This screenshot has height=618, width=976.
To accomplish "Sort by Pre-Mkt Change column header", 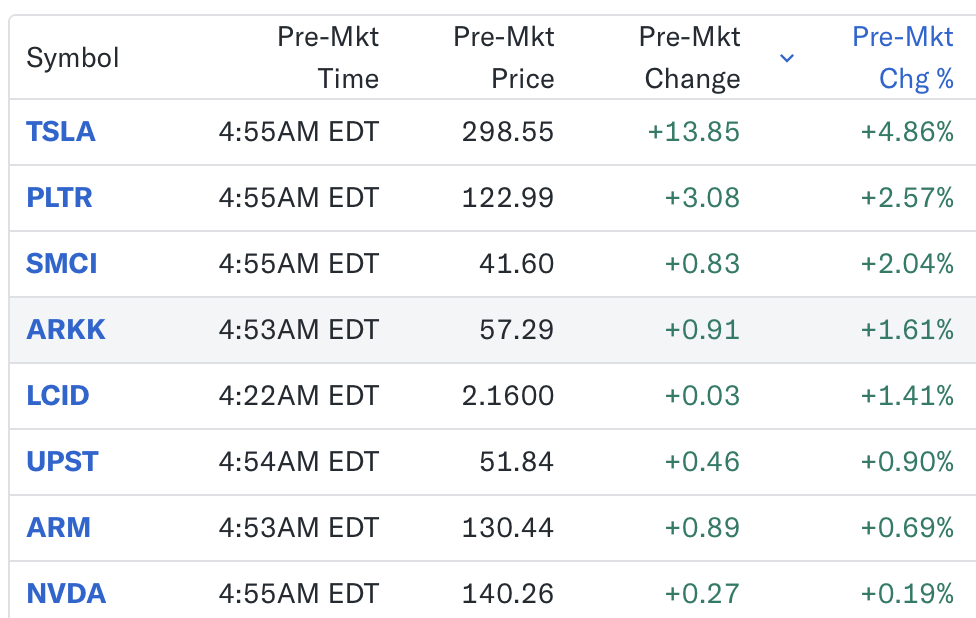I will (x=690, y=58).
